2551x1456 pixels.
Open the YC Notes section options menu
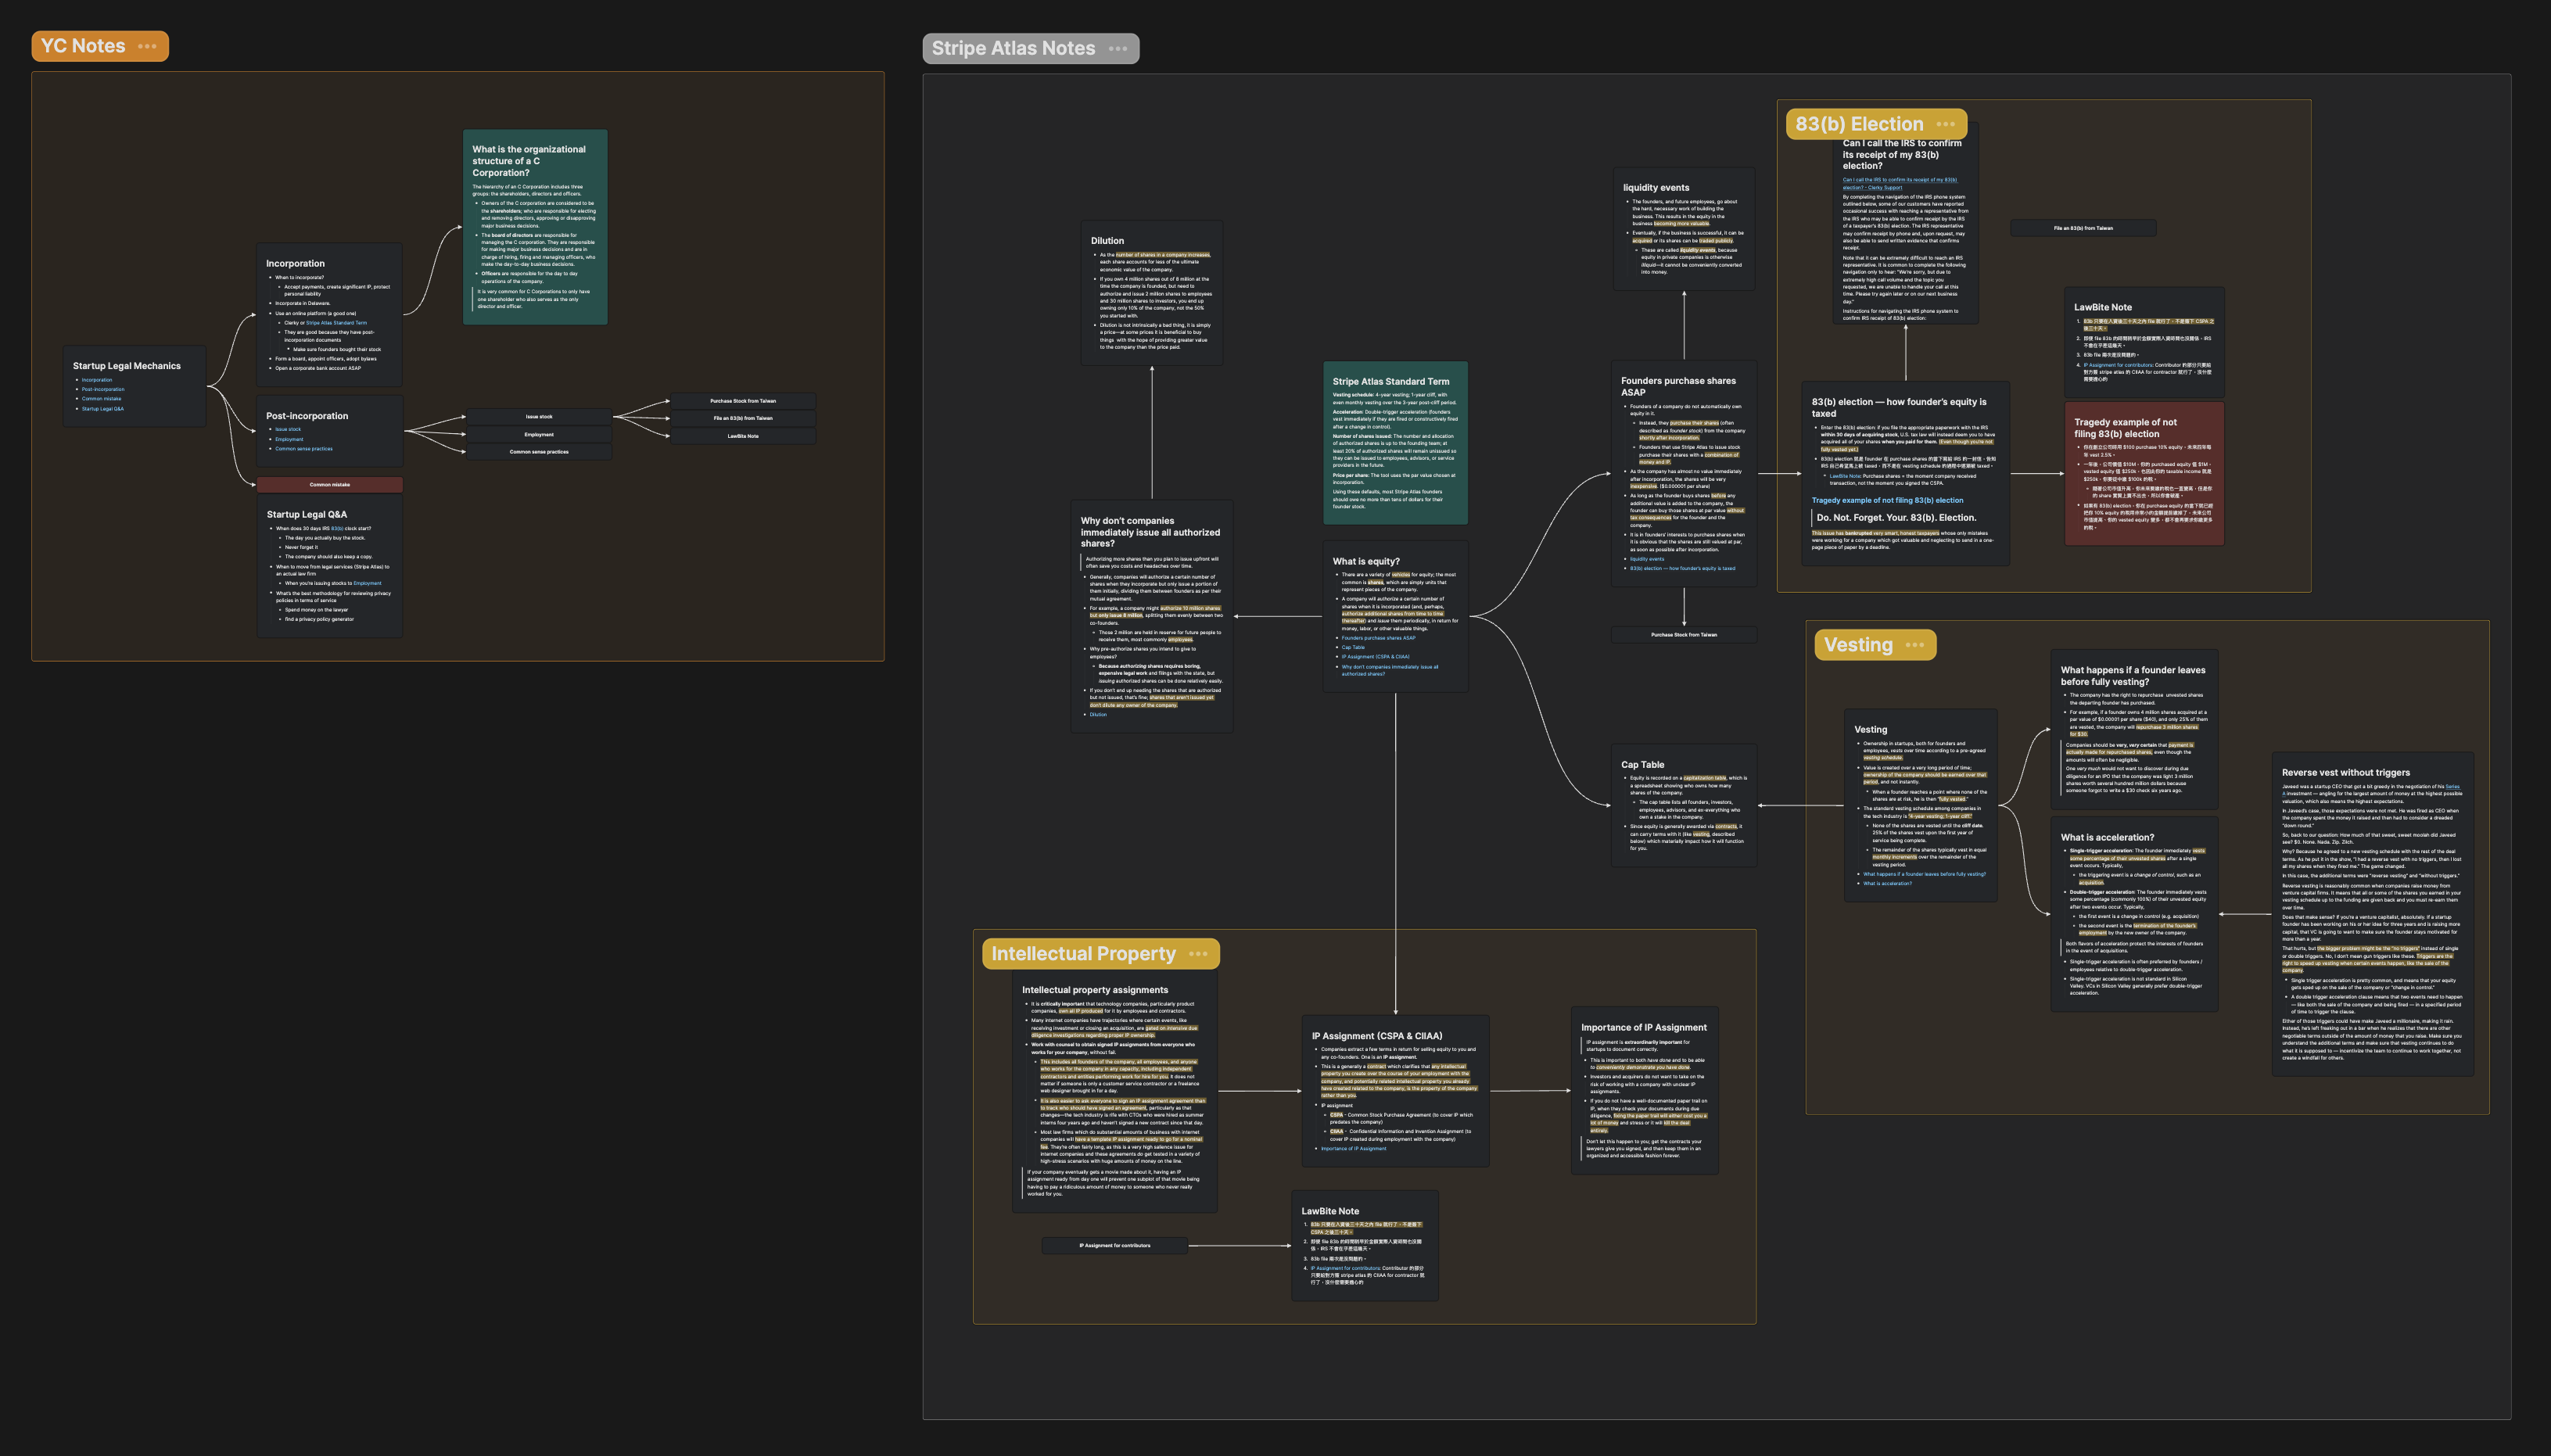coord(147,46)
